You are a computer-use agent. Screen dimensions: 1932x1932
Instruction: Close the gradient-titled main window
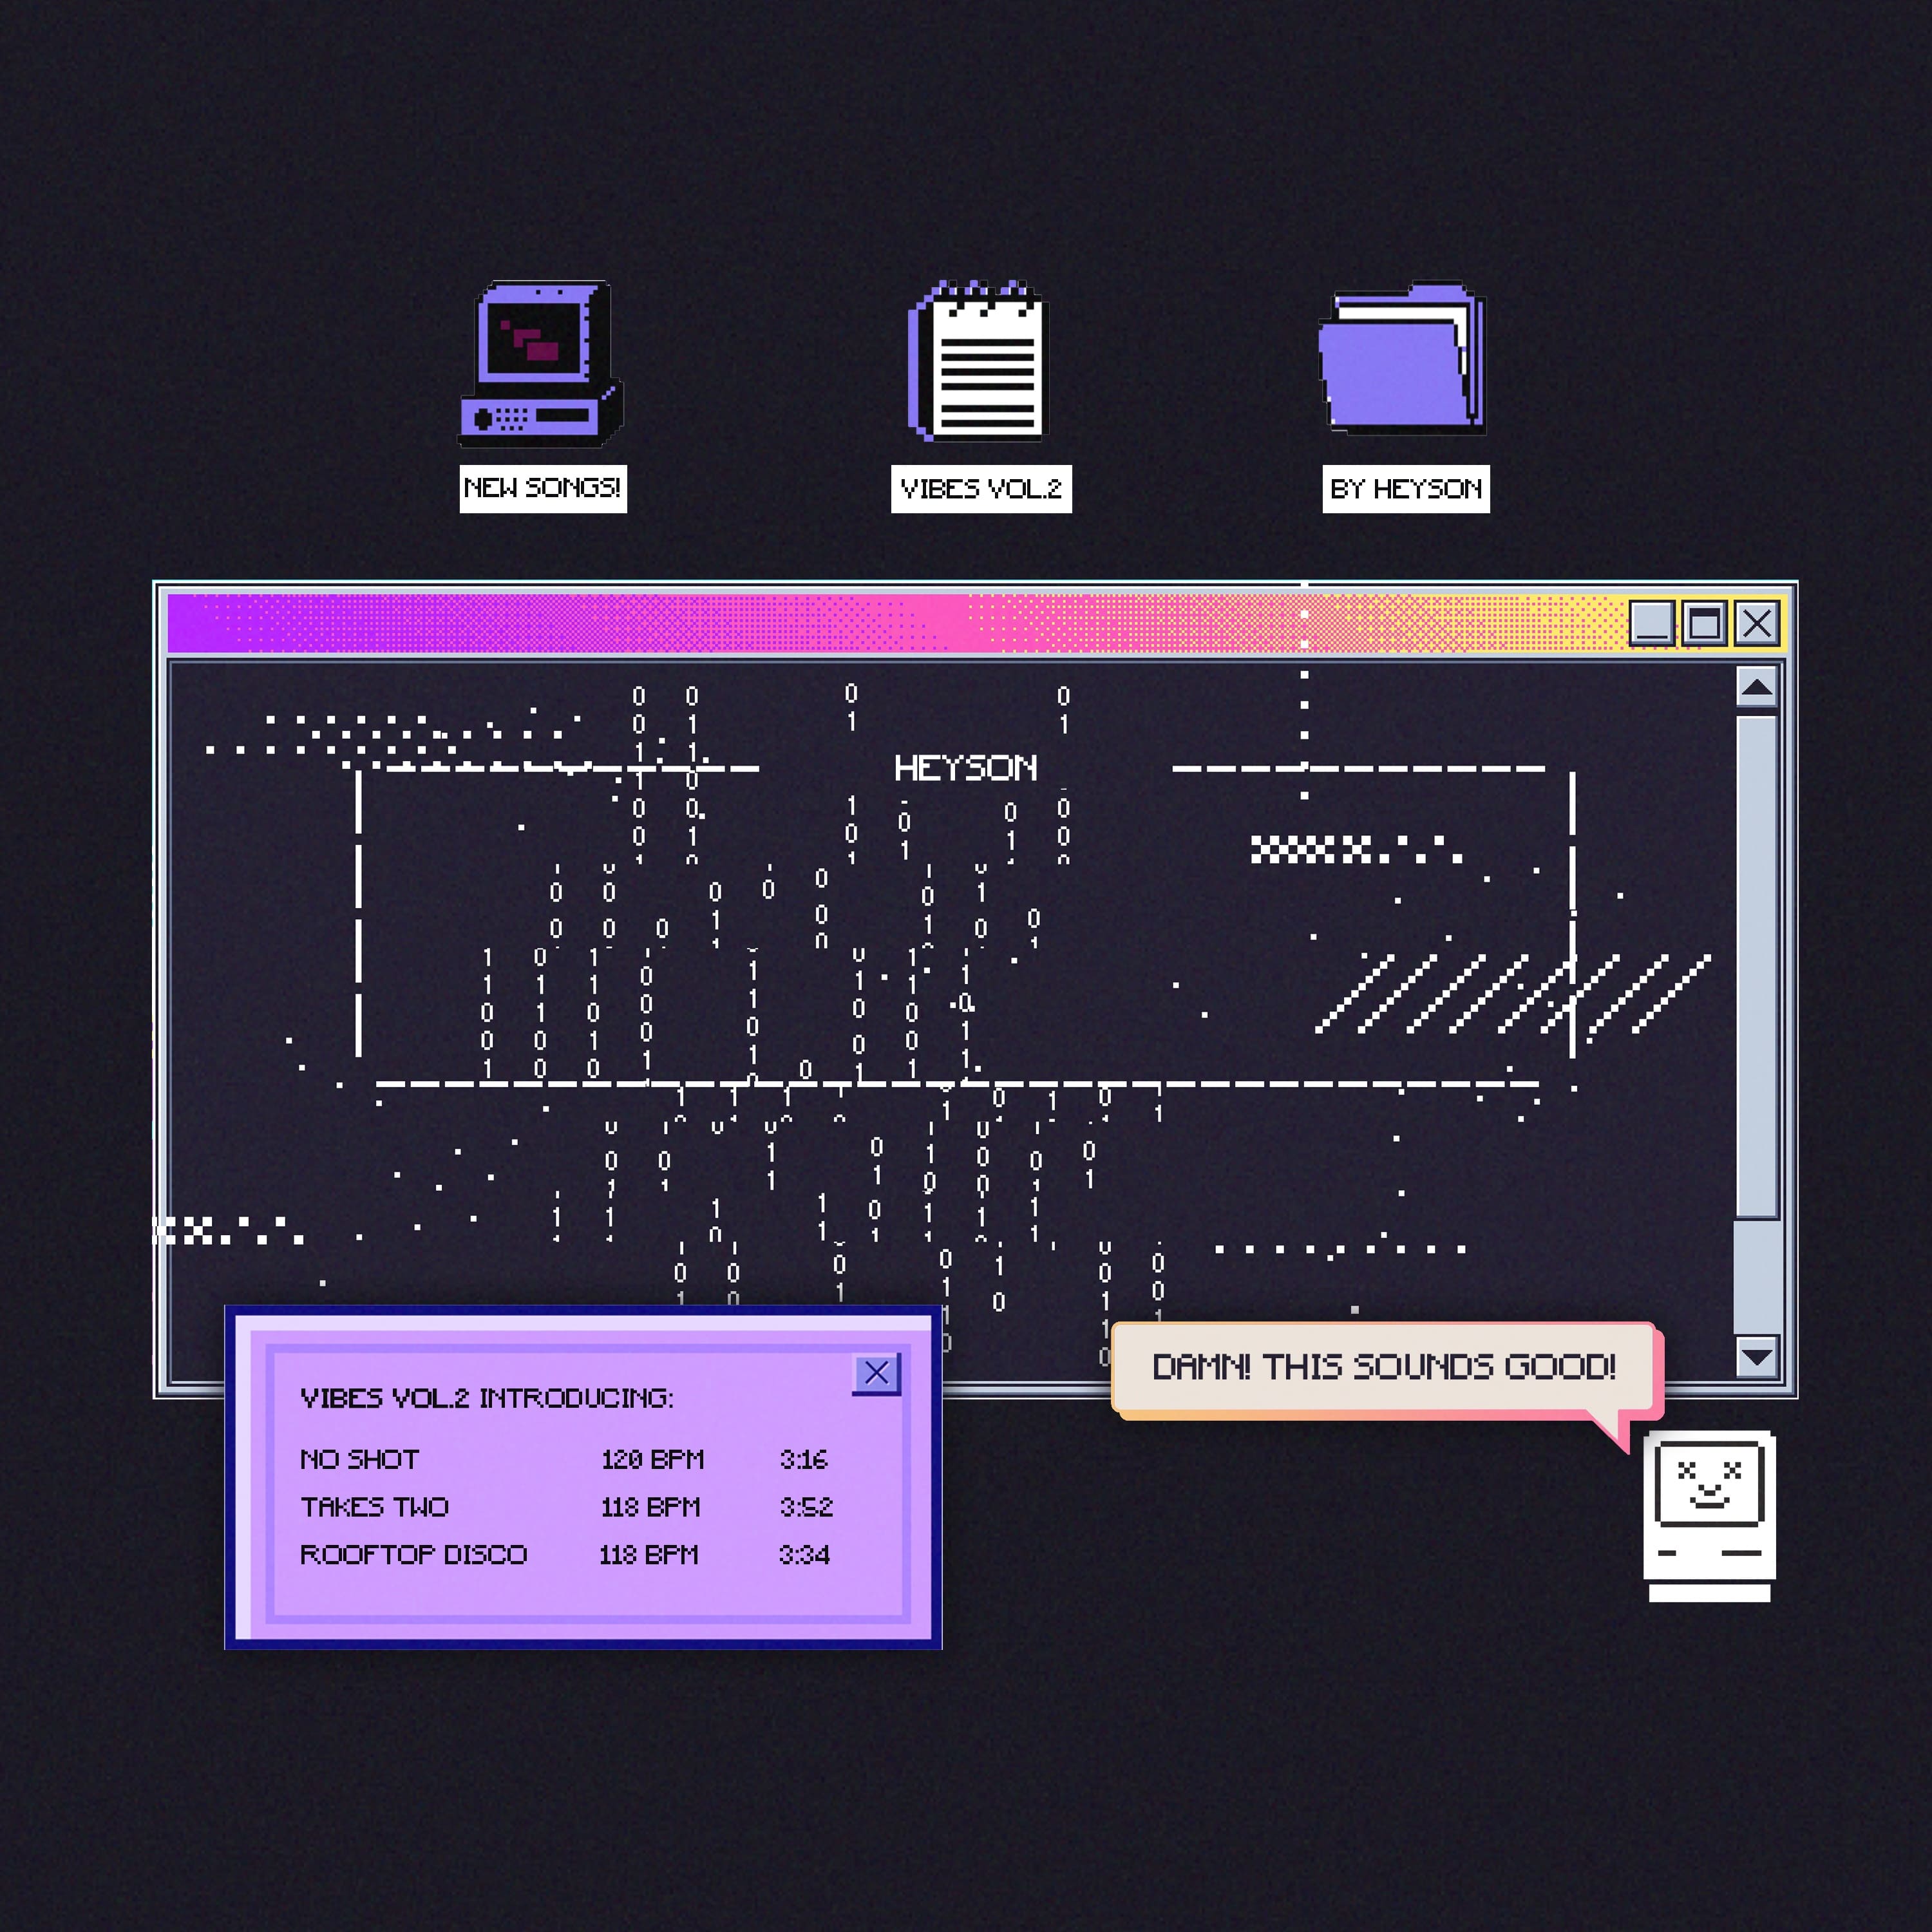click(1757, 623)
